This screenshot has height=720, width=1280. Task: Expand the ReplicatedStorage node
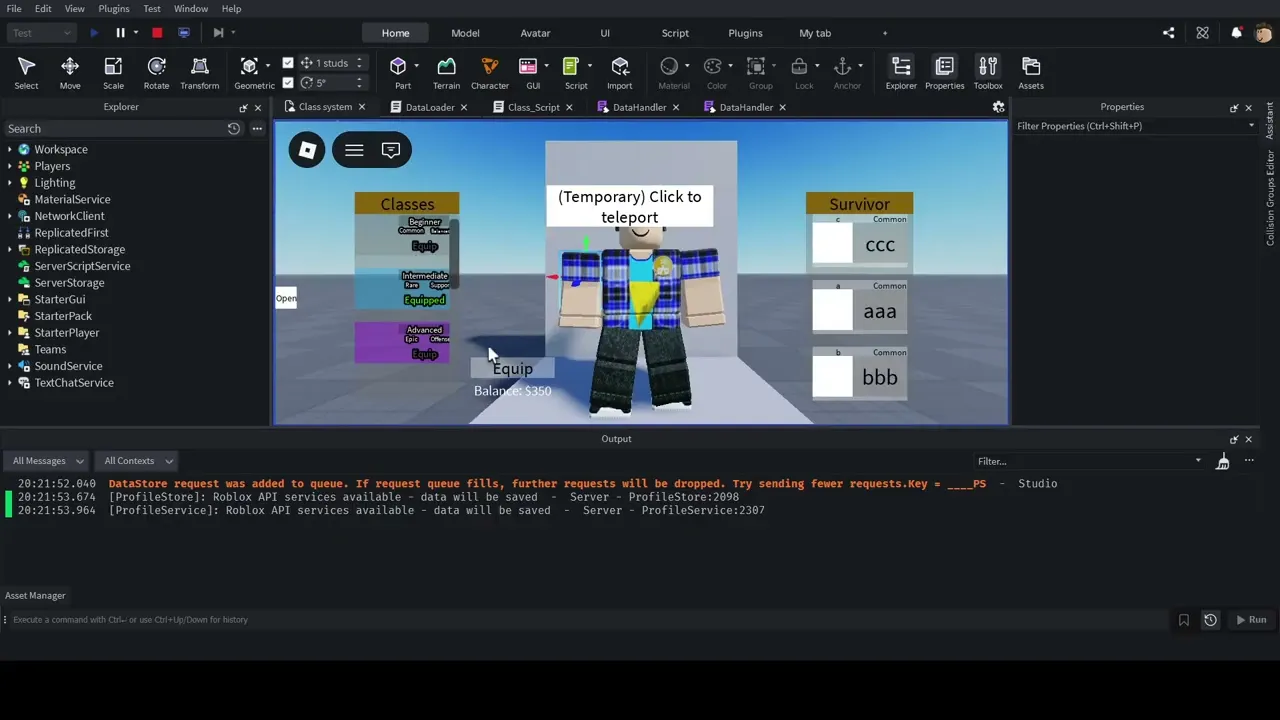tap(10, 249)
